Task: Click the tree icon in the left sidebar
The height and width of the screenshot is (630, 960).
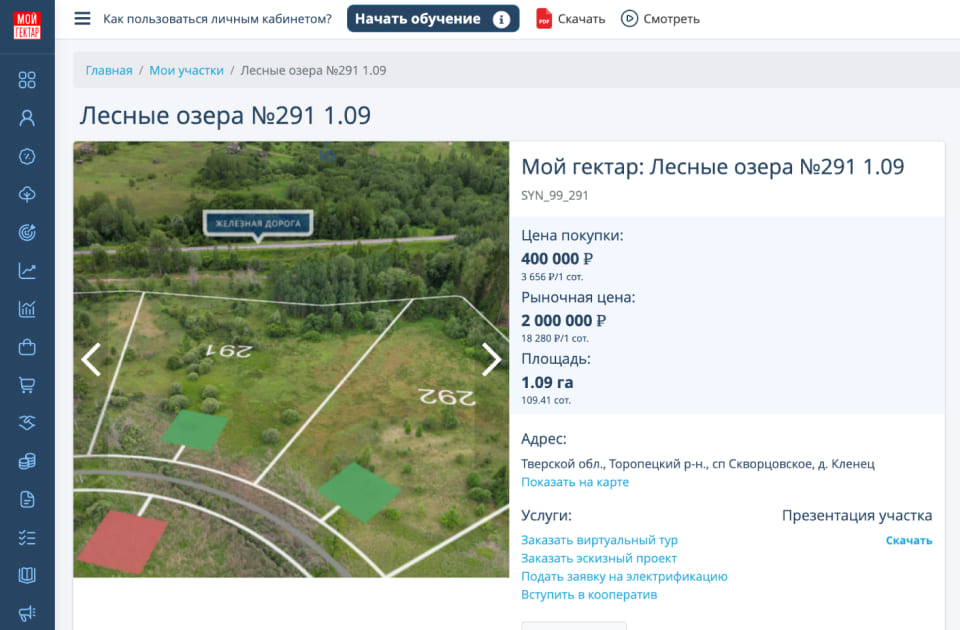Action: [27, 194]
